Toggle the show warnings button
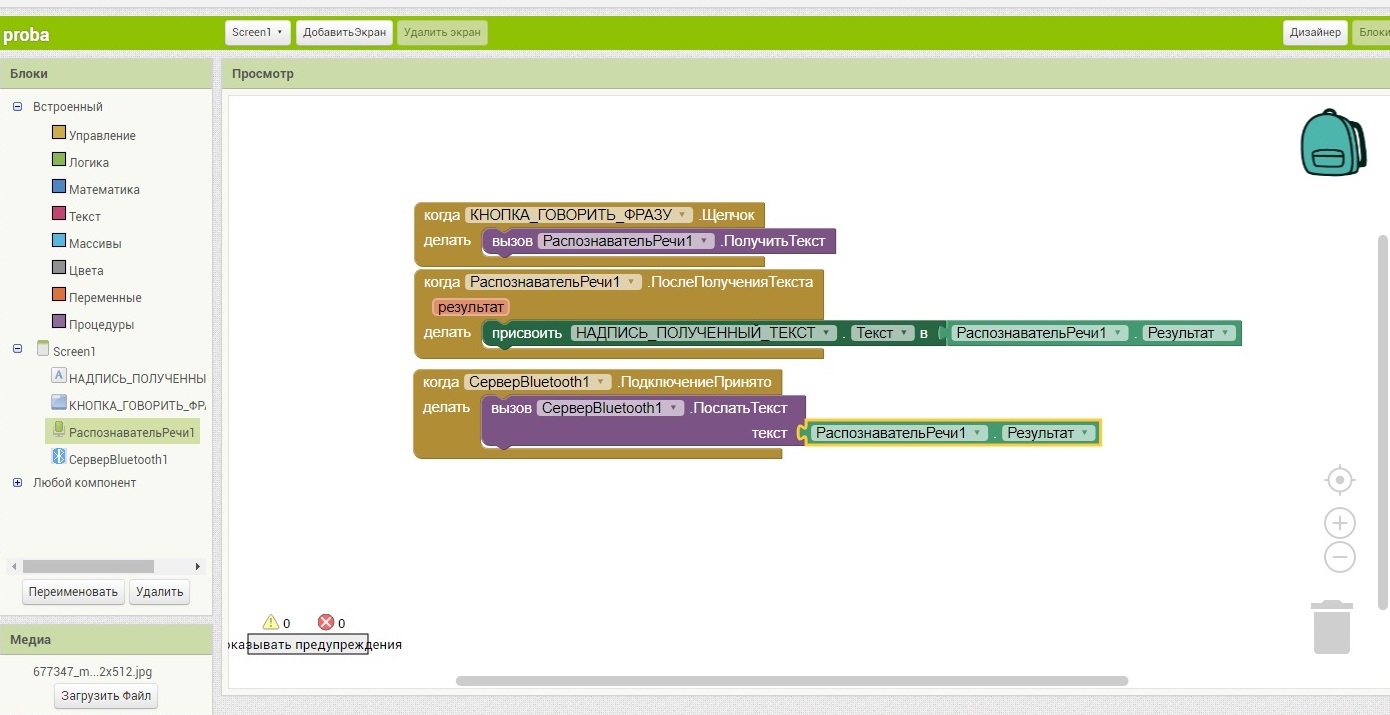The image size is (1390, 715). [x=308, y=644]
